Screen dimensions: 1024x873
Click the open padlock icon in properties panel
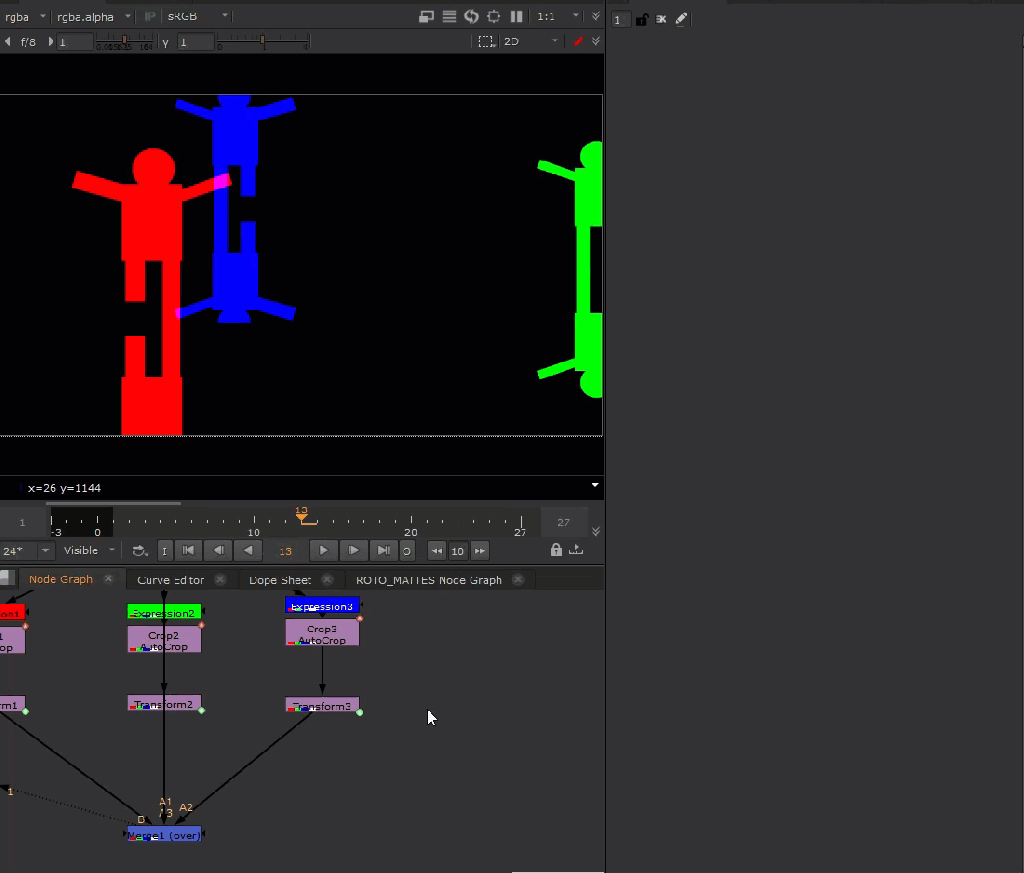(x=642, y=19)
